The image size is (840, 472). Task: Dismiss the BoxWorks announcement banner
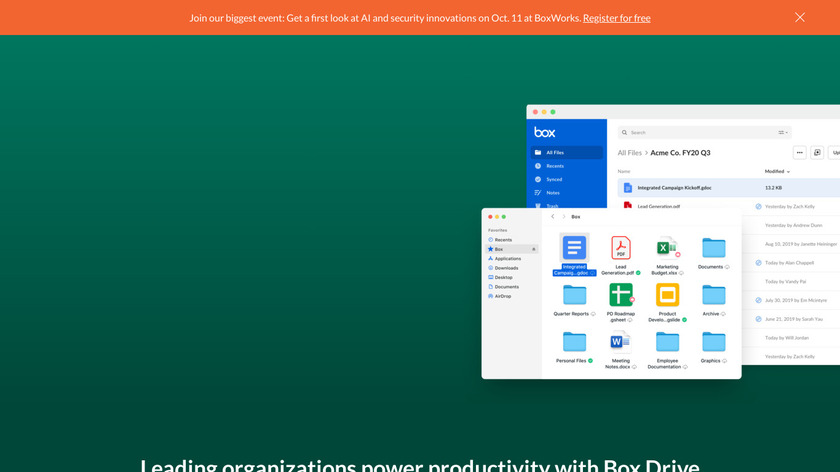(800, 17)
